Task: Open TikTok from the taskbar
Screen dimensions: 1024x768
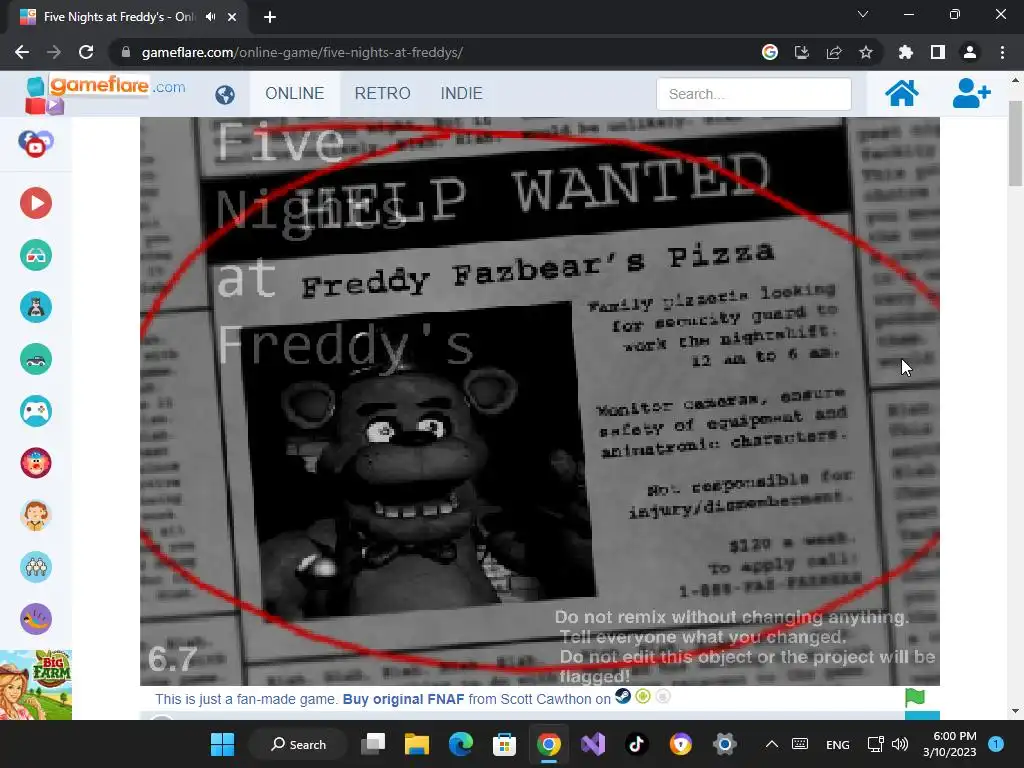Action: click(637, 744)
